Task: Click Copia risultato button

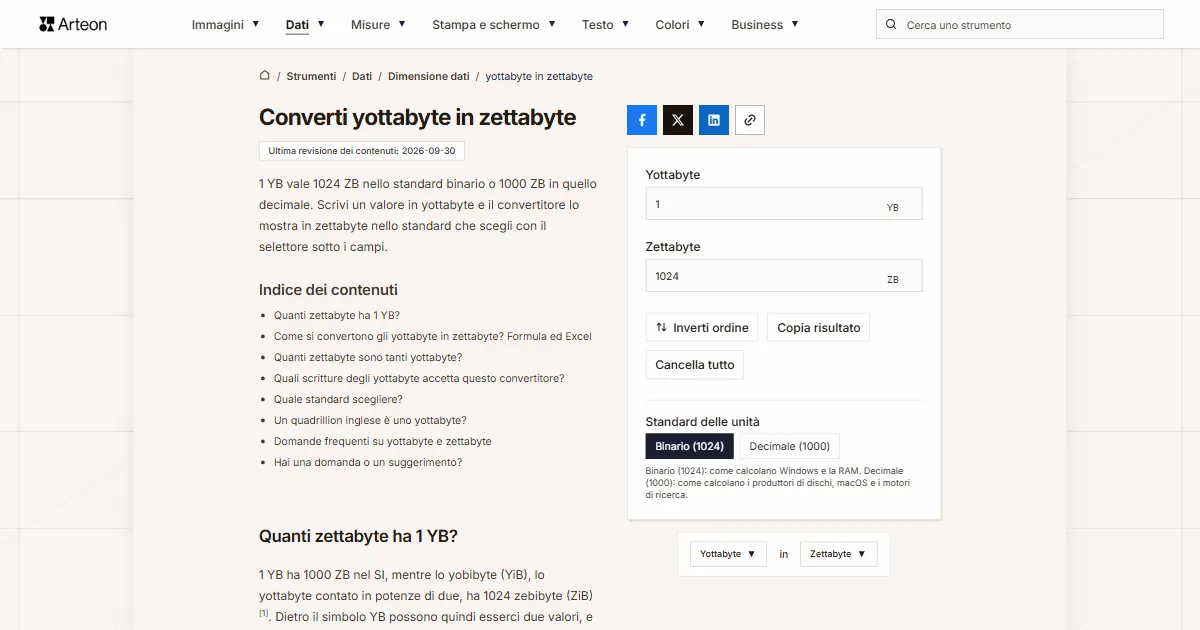Action: click(x=819, y=327)
